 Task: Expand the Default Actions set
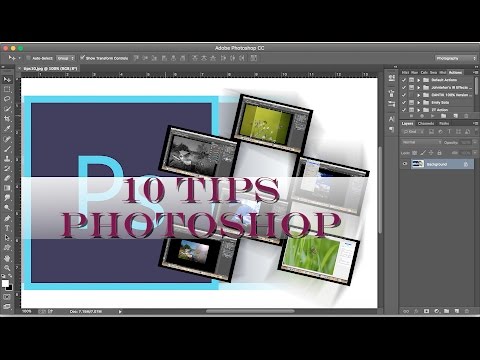point(419,80)
